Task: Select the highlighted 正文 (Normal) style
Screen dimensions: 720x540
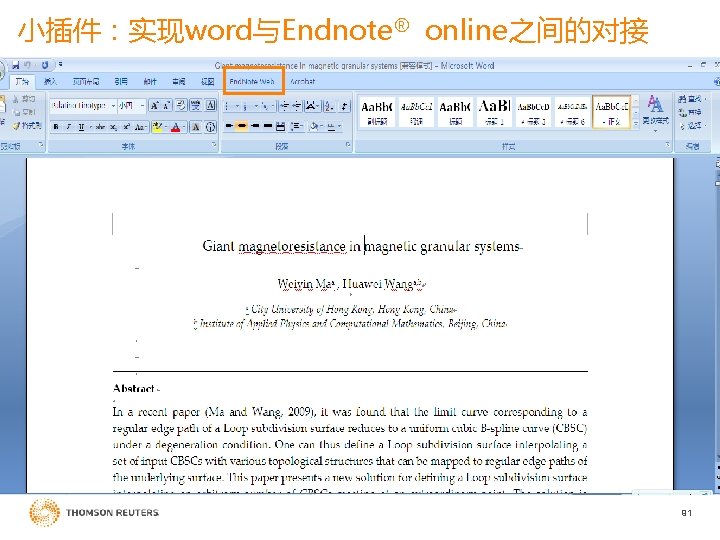Action: pos(611,112)
